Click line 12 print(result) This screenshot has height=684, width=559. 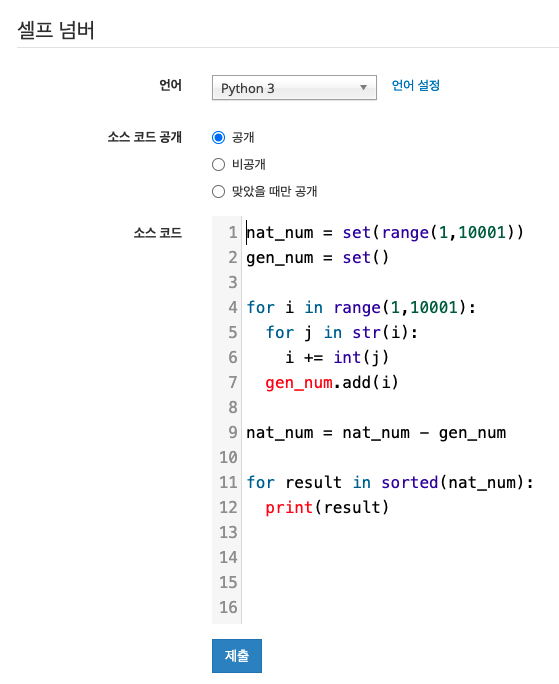pos(327,507)
